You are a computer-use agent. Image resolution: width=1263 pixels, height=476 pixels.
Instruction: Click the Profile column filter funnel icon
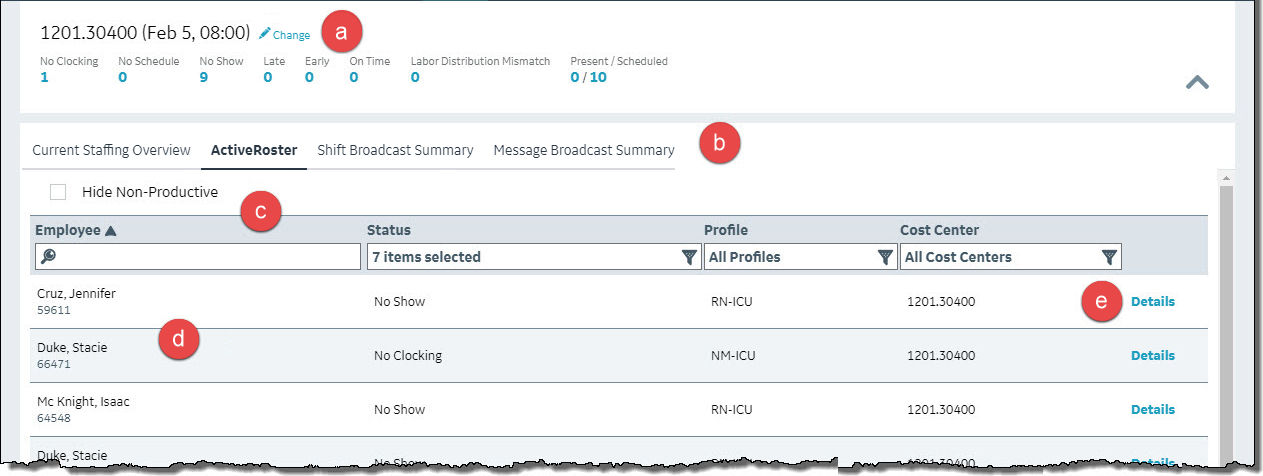point(885,258)
